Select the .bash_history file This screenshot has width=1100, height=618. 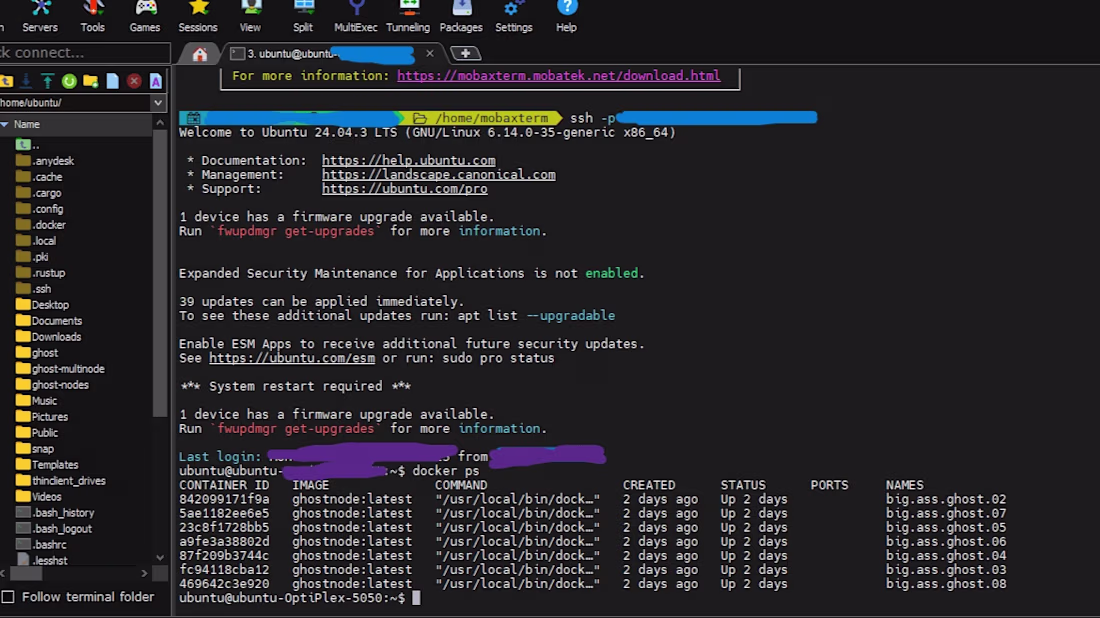(x=55, y=513)
